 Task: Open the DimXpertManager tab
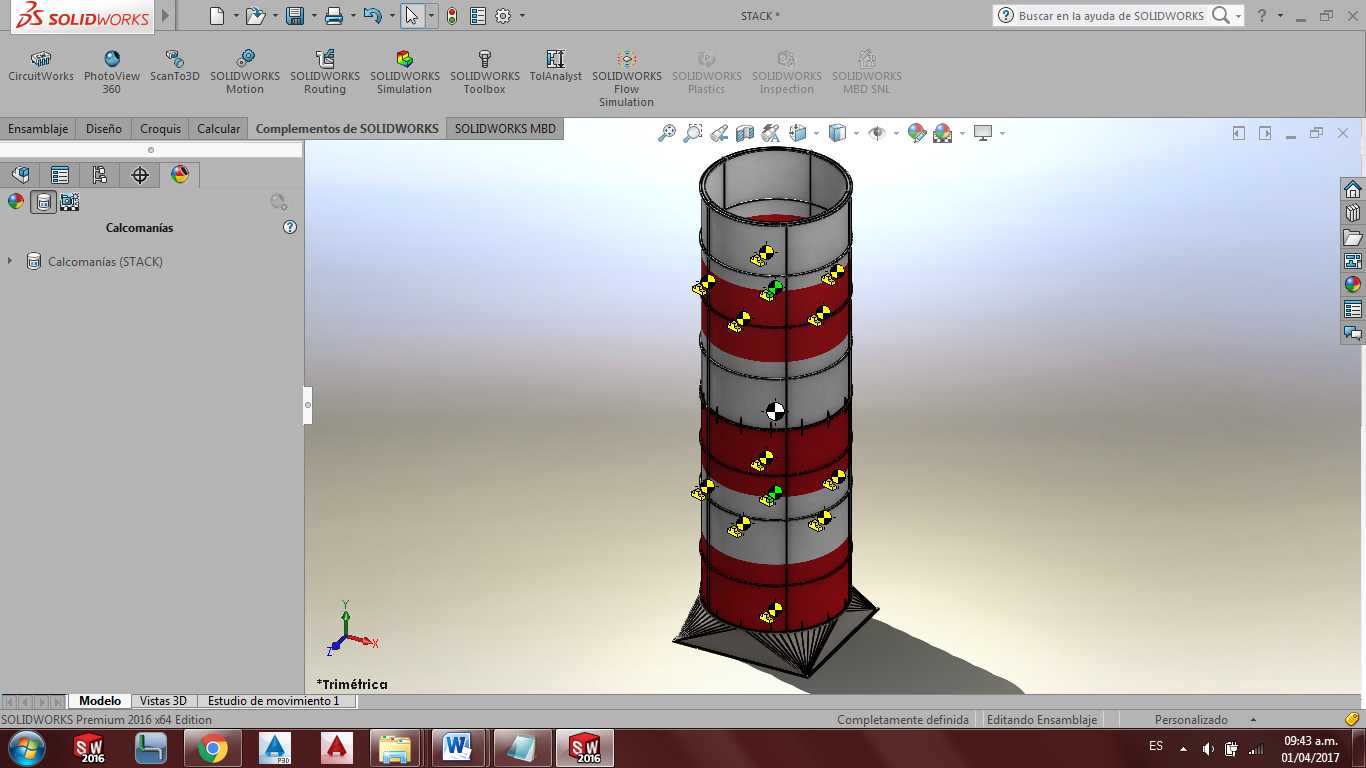tap(140, 175)
